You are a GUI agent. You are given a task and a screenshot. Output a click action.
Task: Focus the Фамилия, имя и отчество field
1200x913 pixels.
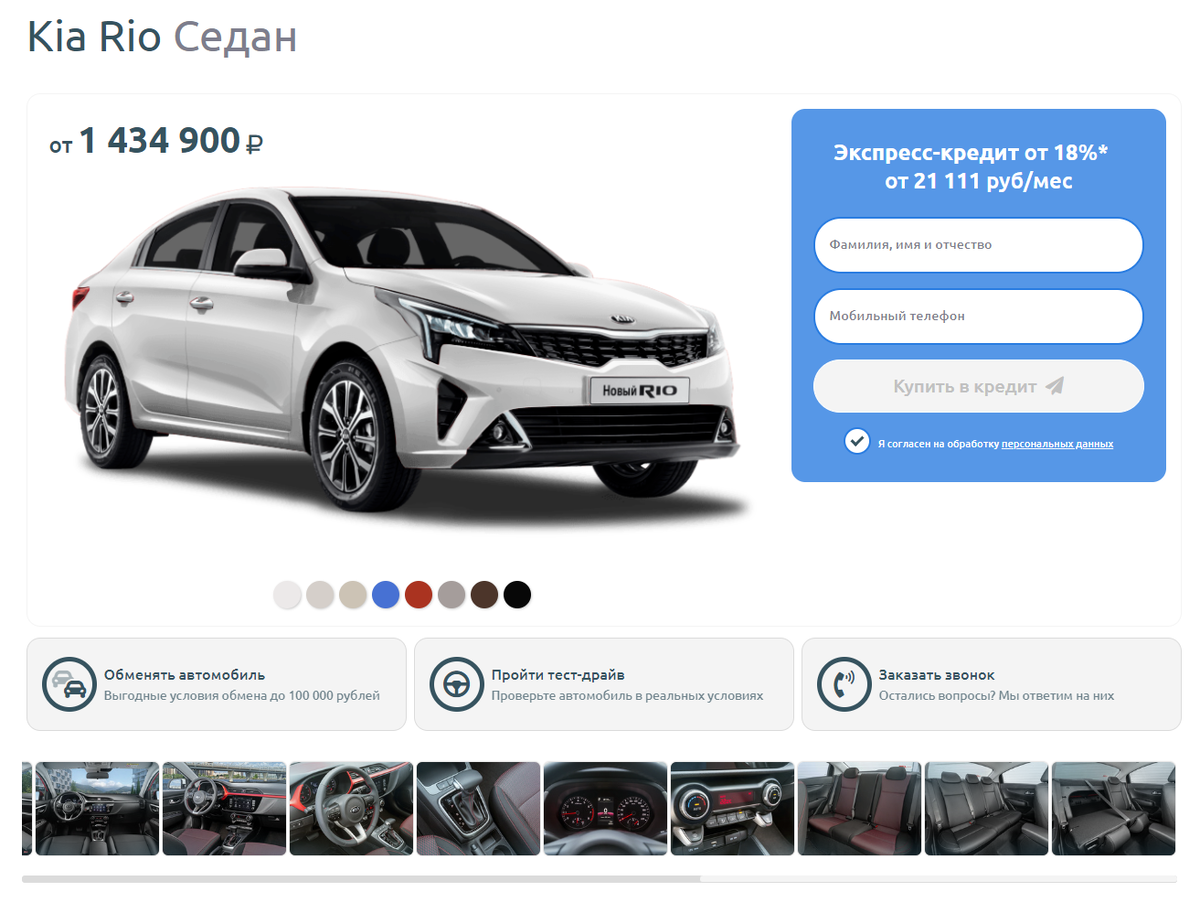pos(978,245)
